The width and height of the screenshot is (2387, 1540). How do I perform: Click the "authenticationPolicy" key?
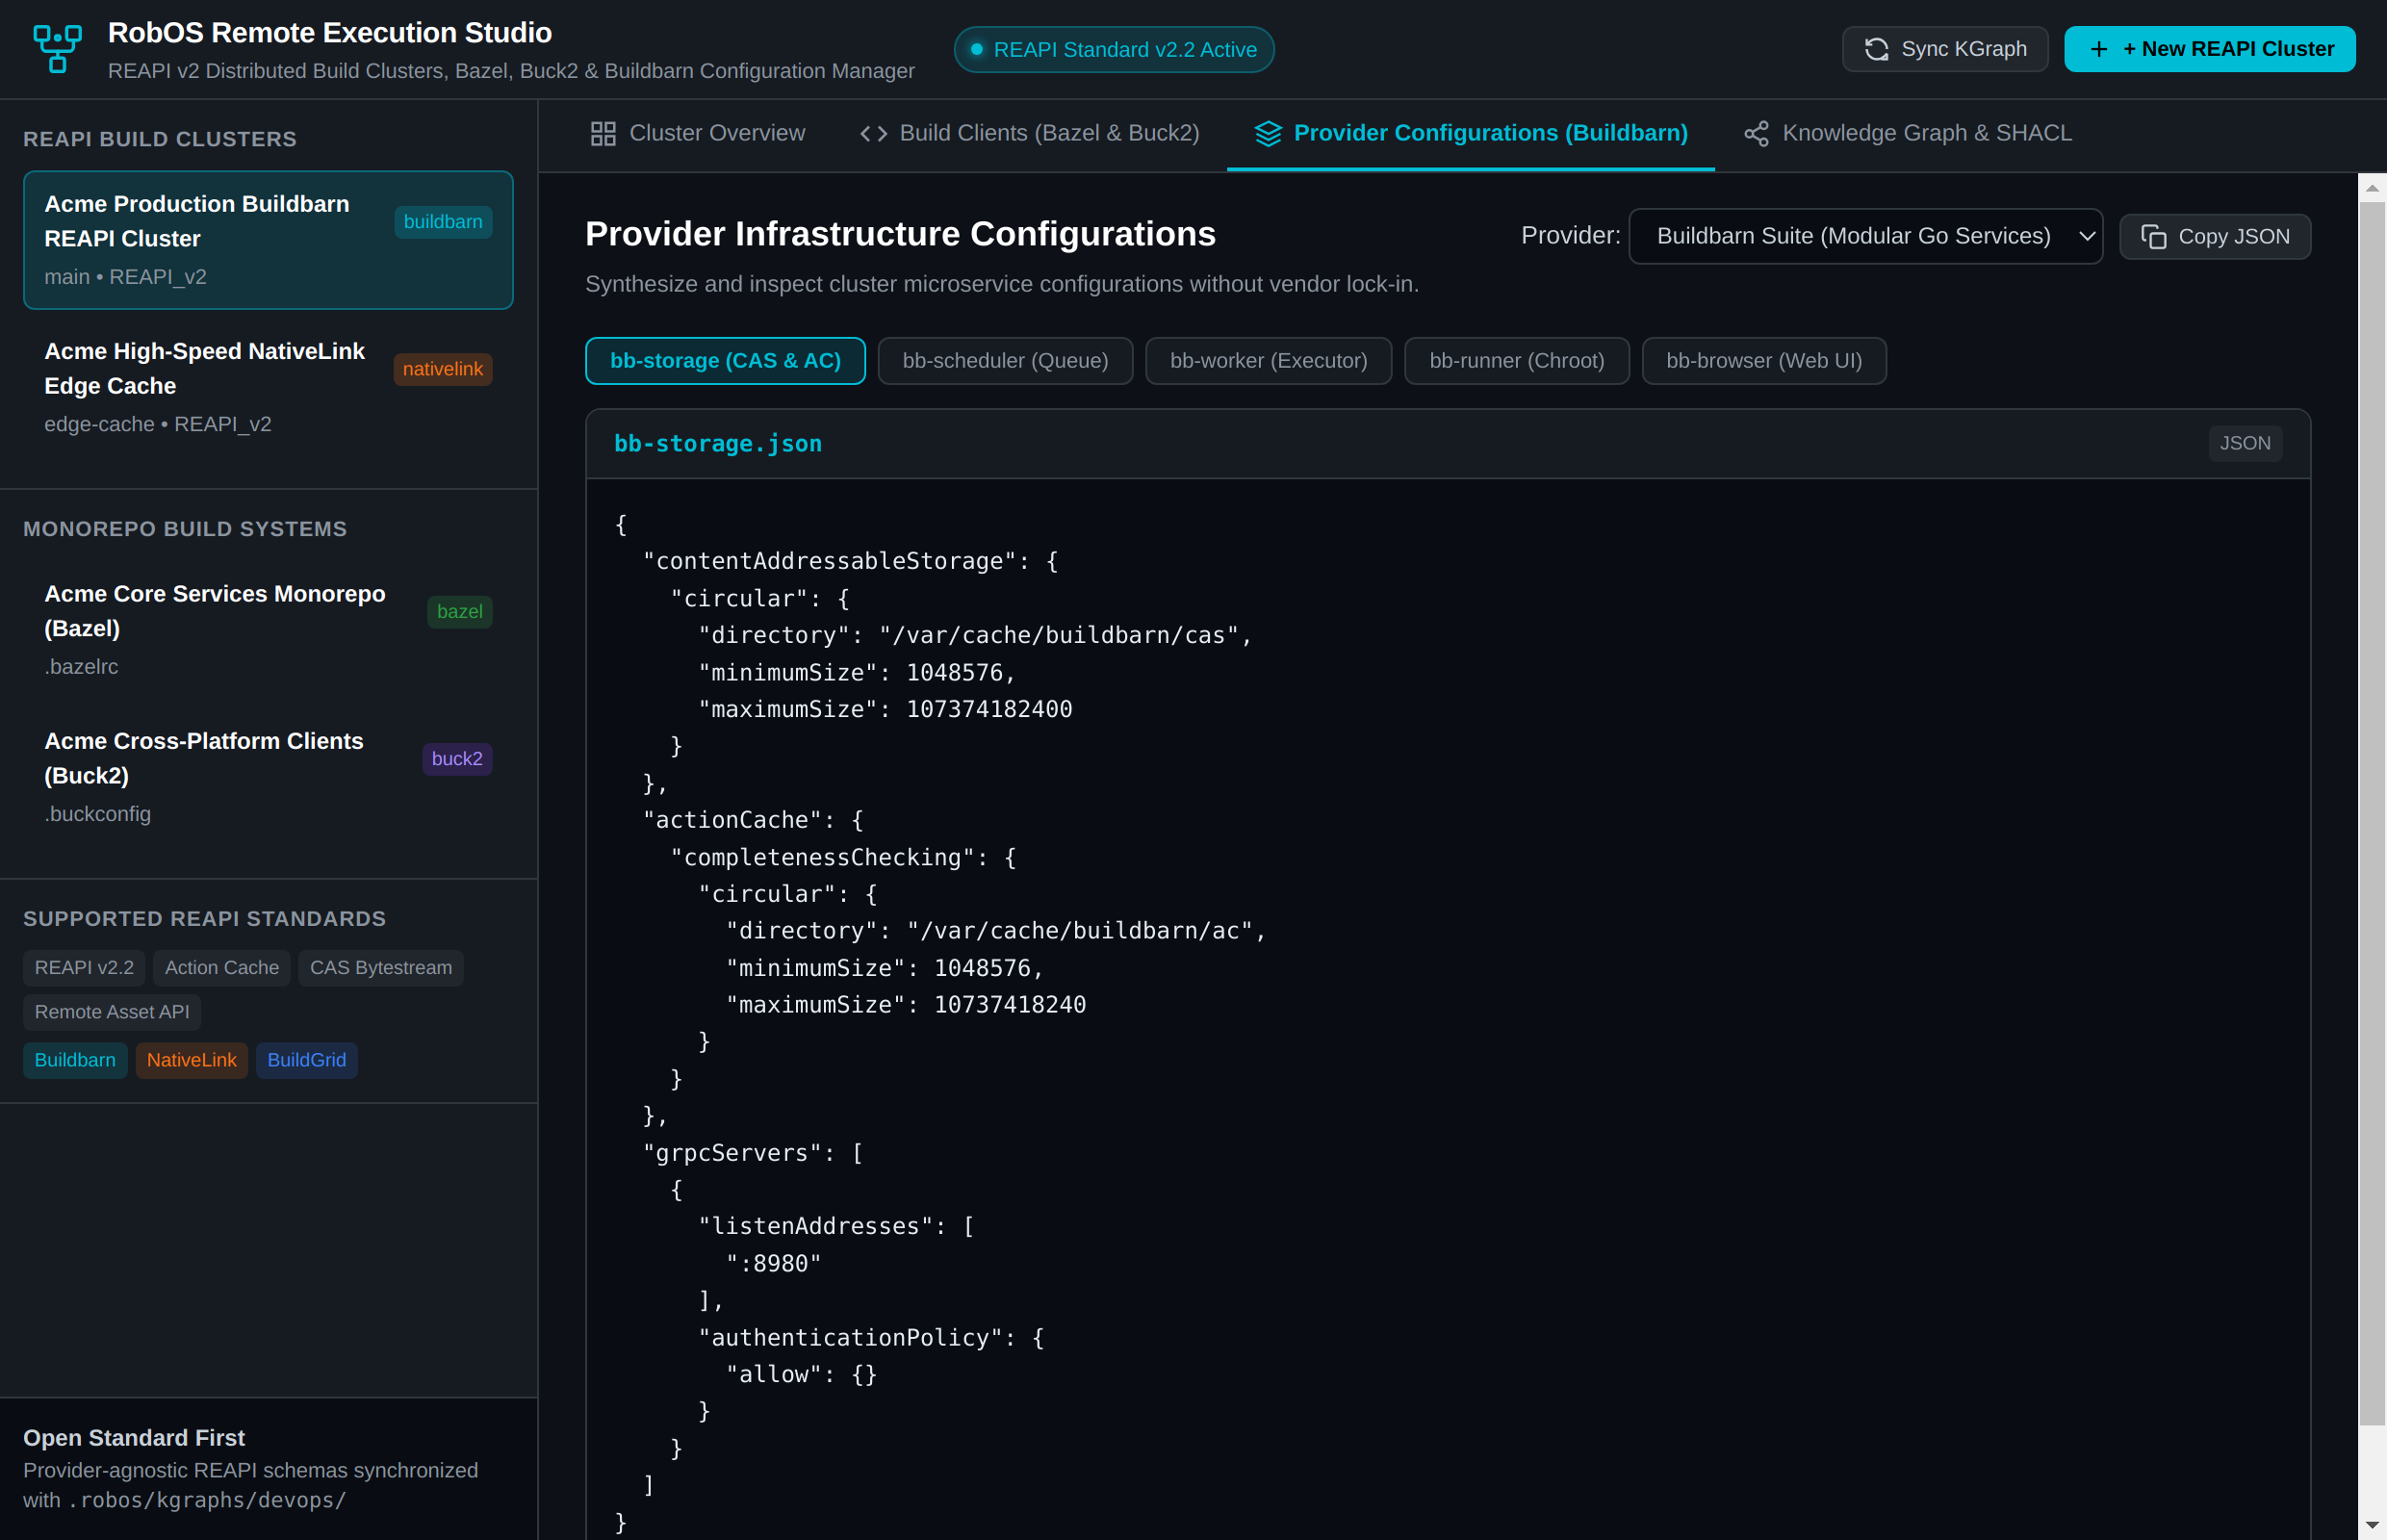pyautogui.click(x=850, y=1337)
